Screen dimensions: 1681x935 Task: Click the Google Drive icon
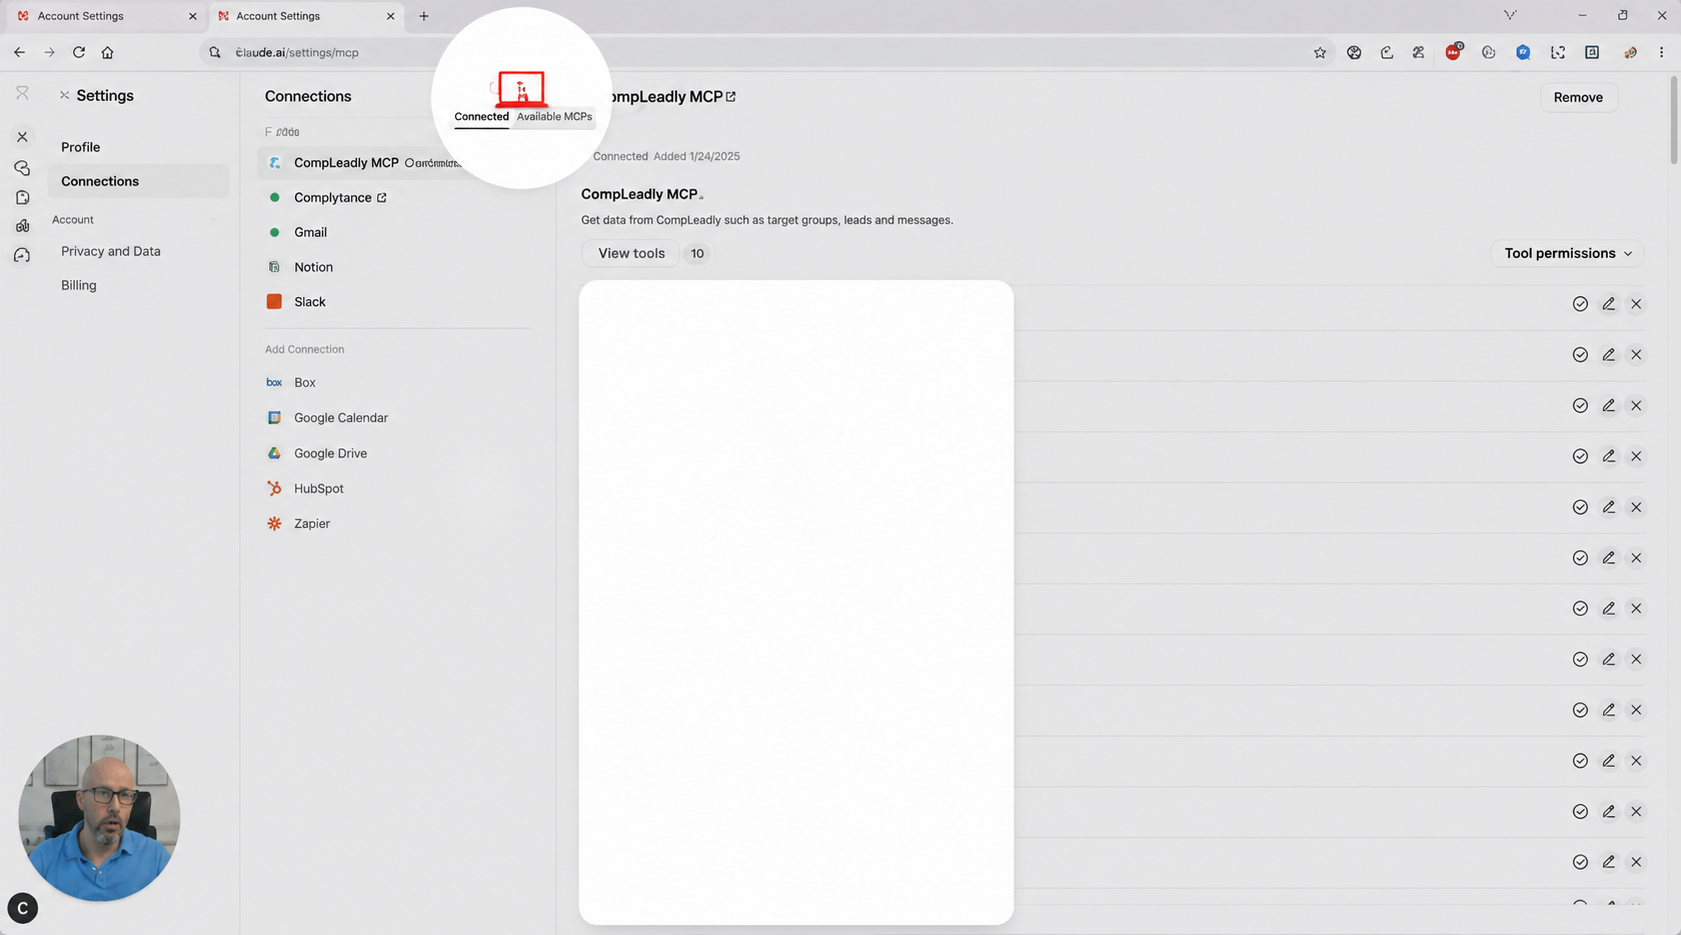click(x=274, y=453)
